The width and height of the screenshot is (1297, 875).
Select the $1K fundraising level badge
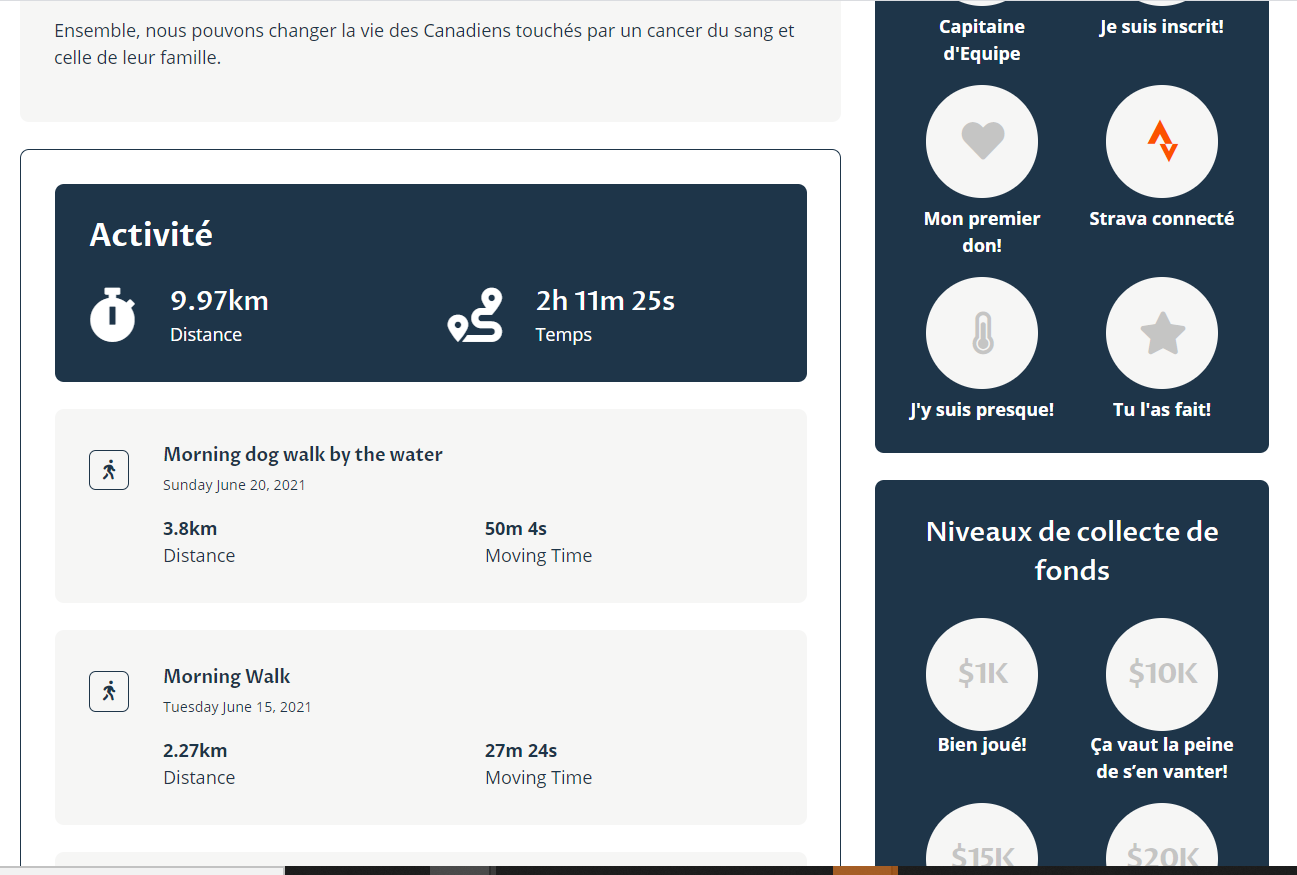click(982, 674)
